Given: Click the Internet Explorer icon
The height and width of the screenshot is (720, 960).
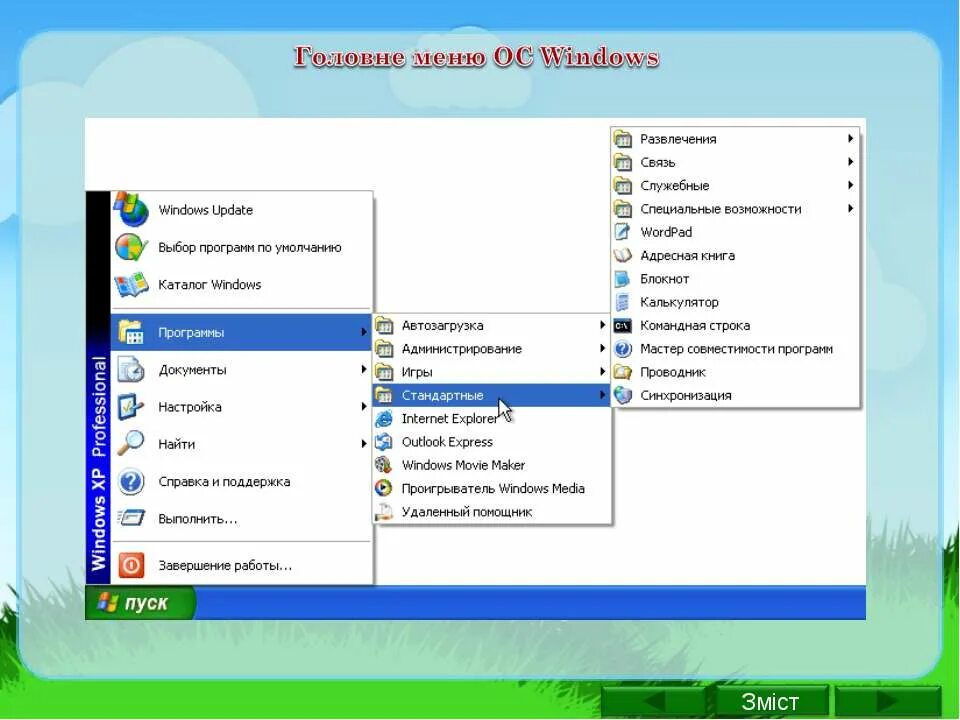Looking at the screenshot, I should point(383,419).
